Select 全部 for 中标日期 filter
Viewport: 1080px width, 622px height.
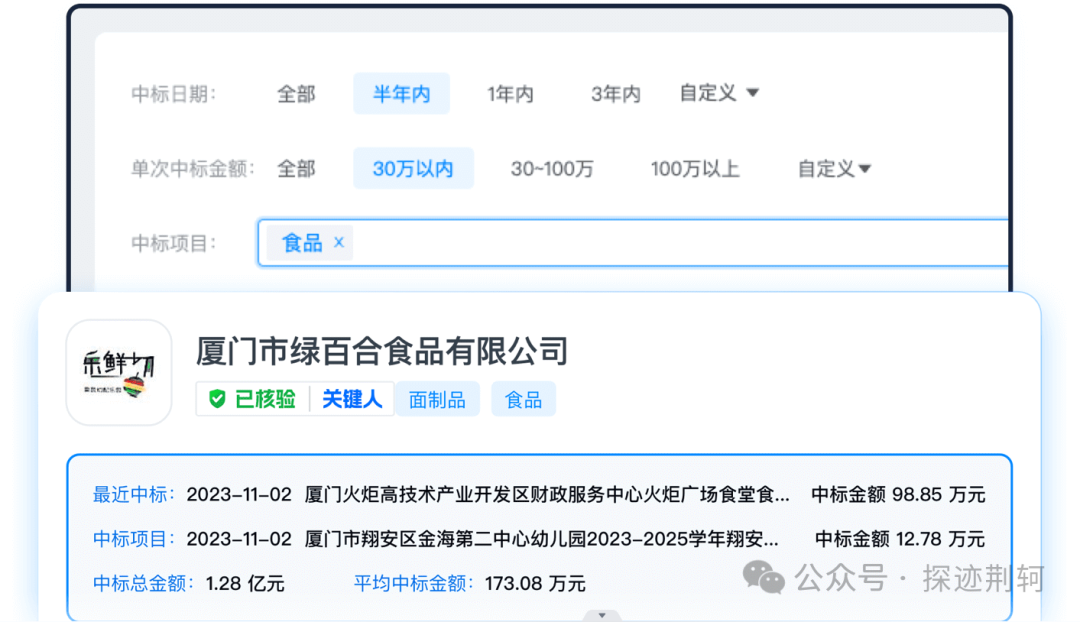[x=296, y=94]
